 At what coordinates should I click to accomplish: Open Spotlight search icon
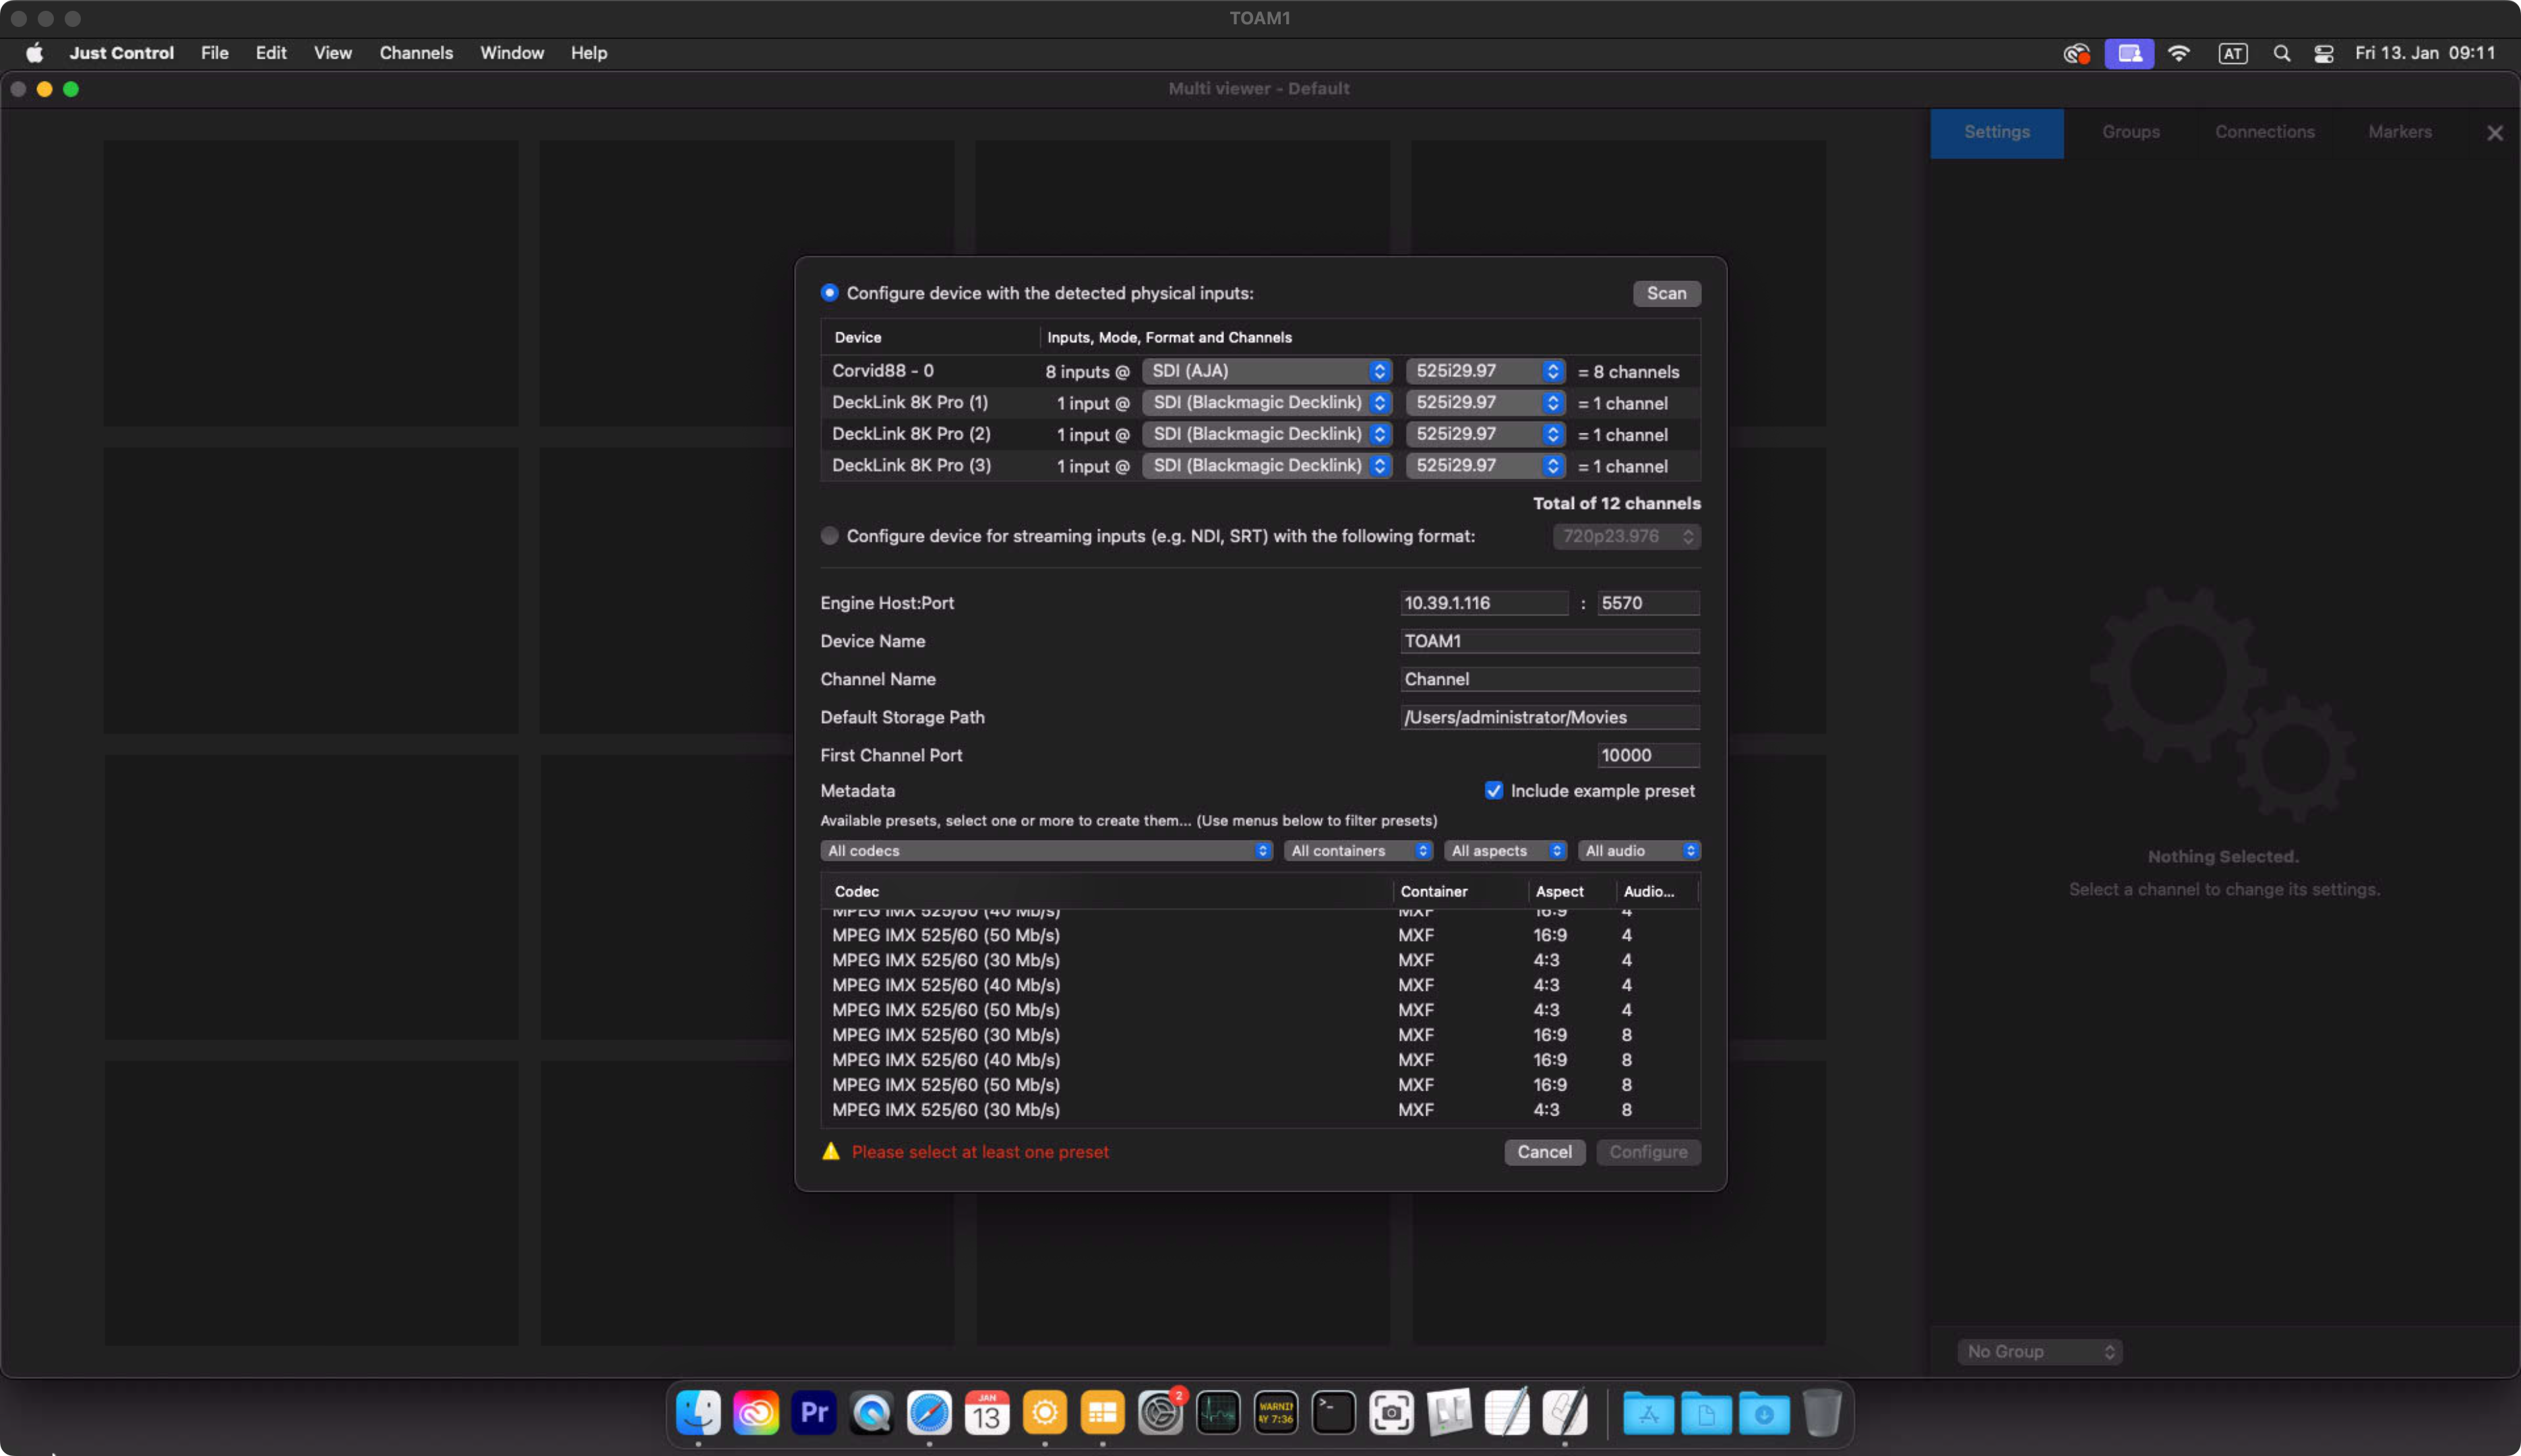[2281, 53]
